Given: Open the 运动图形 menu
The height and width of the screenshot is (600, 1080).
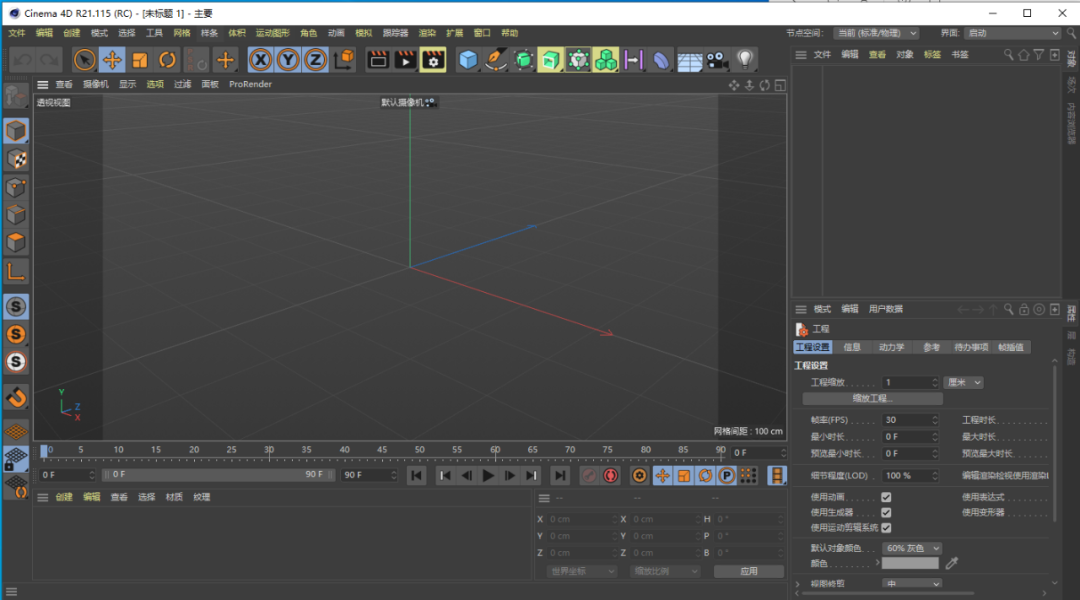Looking at the screenshot, I should pyautogui.click(x=273, y=33).
